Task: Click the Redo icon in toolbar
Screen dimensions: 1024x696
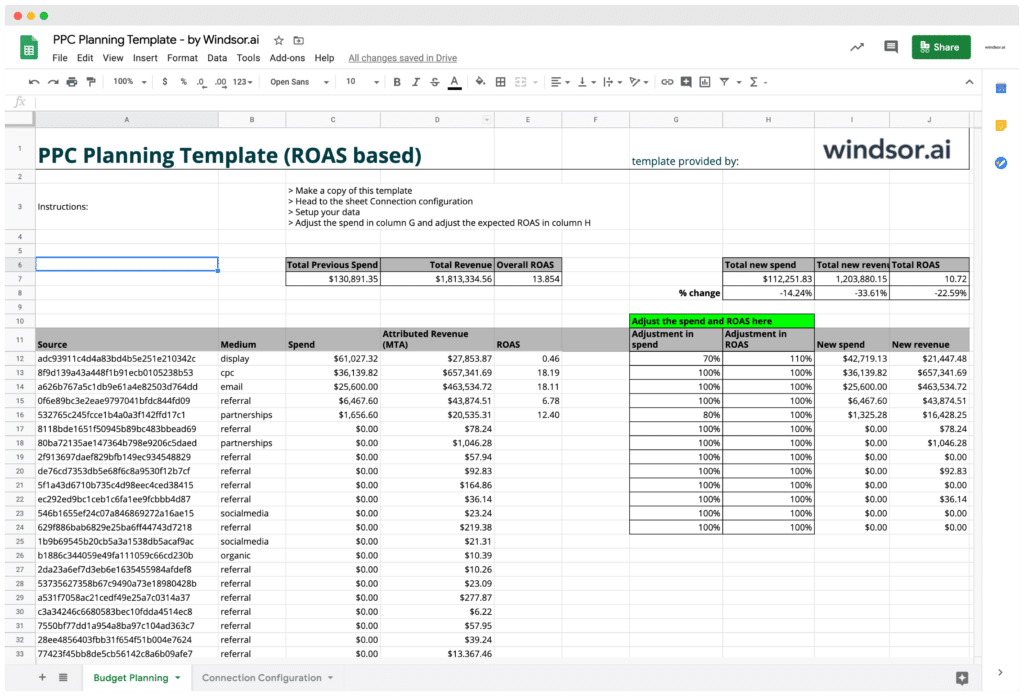Action: 53,82
